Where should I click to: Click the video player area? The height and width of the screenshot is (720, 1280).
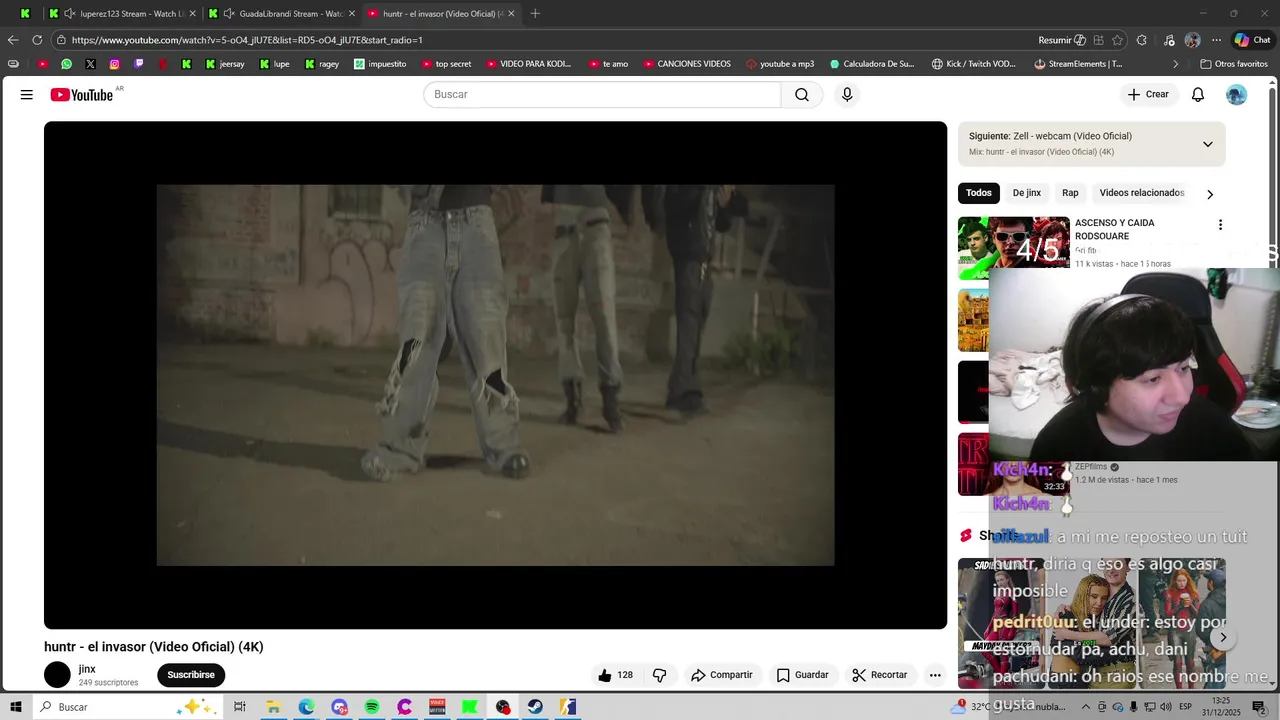pyautogui.click(x=495, y=375)
